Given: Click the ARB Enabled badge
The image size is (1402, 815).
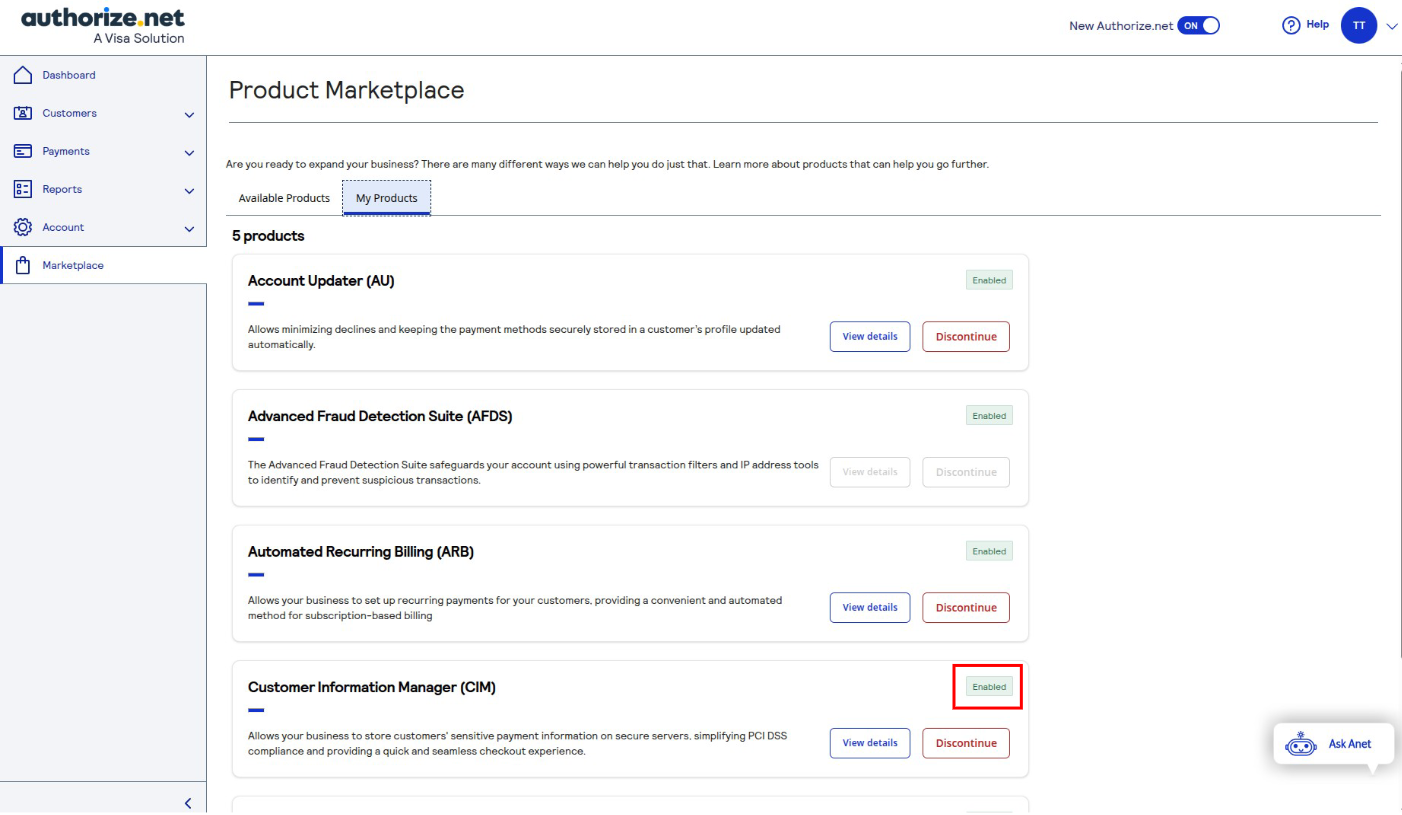Looking at the screenshot, I should (989, 551).
